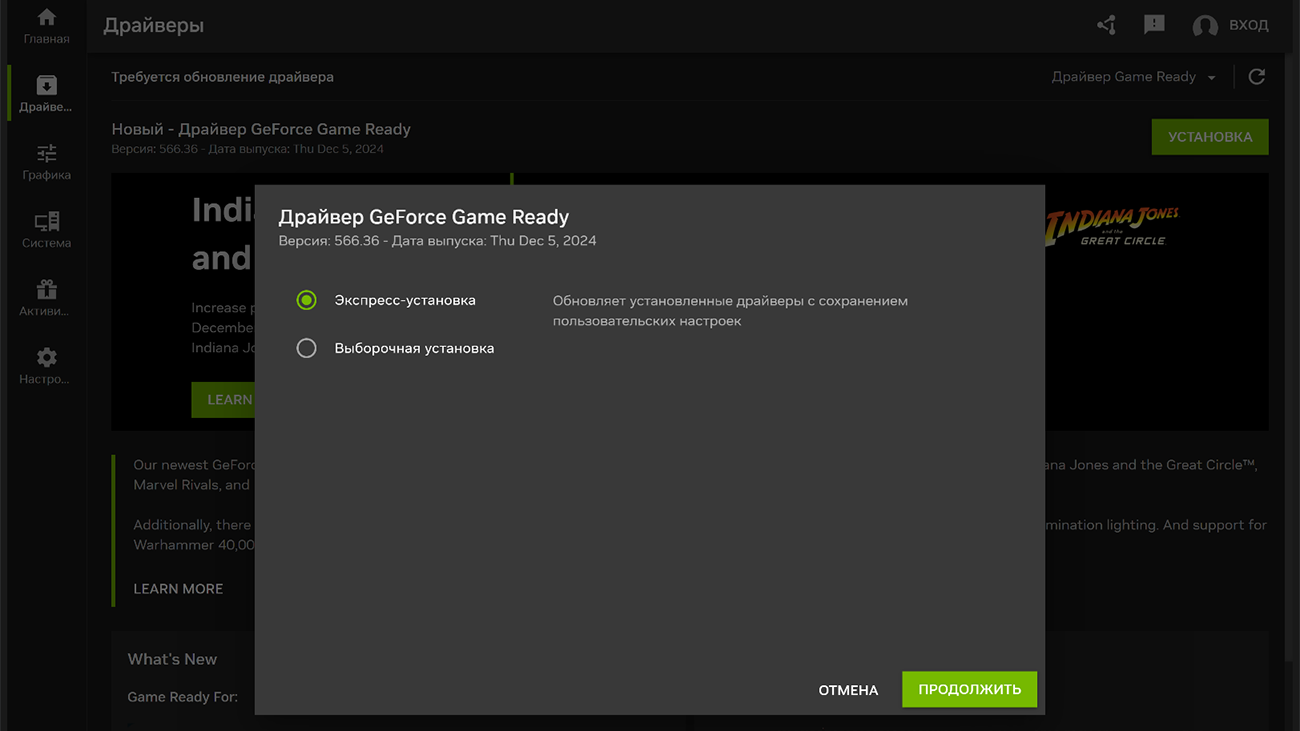The image size is (1300, 731).
Task: Click the feedback message icon
Action: click(1154, 25)
